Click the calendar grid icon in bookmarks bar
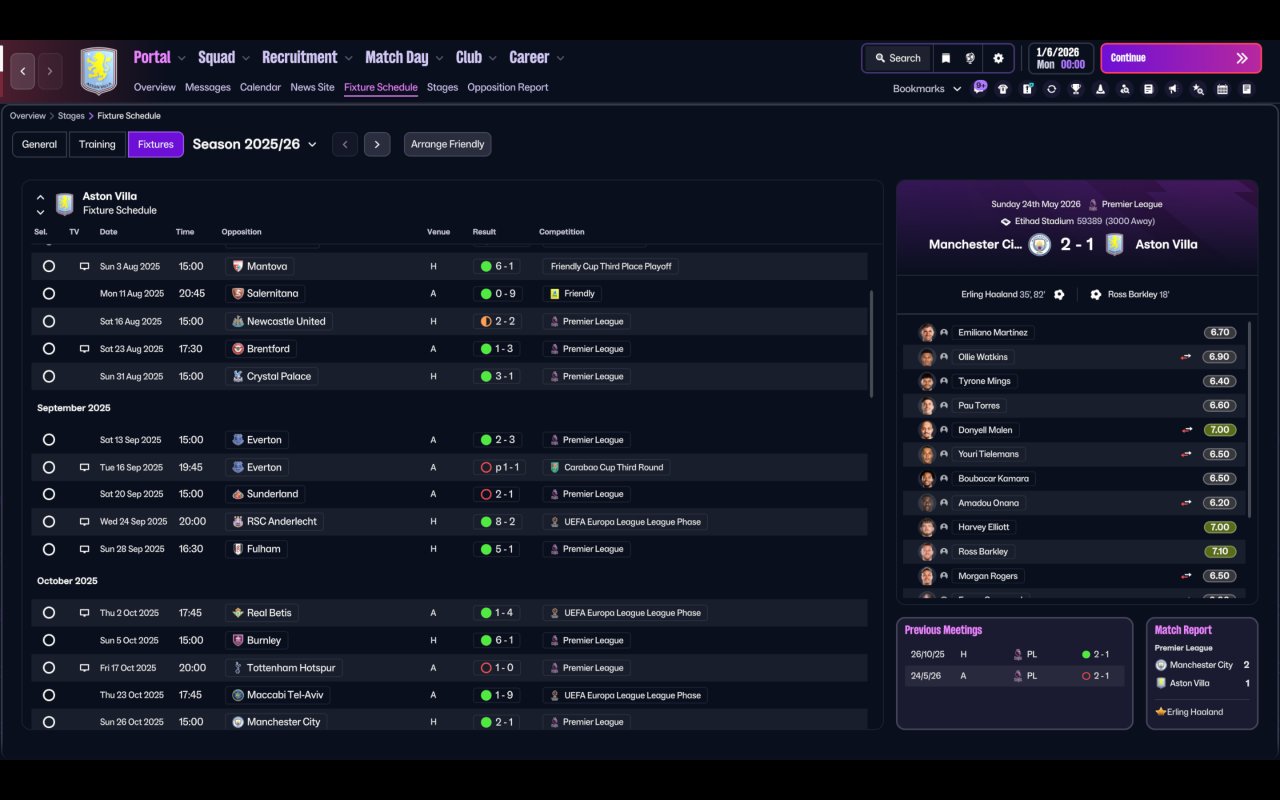Screen dimensions: 1280x800 (1222, 89)
